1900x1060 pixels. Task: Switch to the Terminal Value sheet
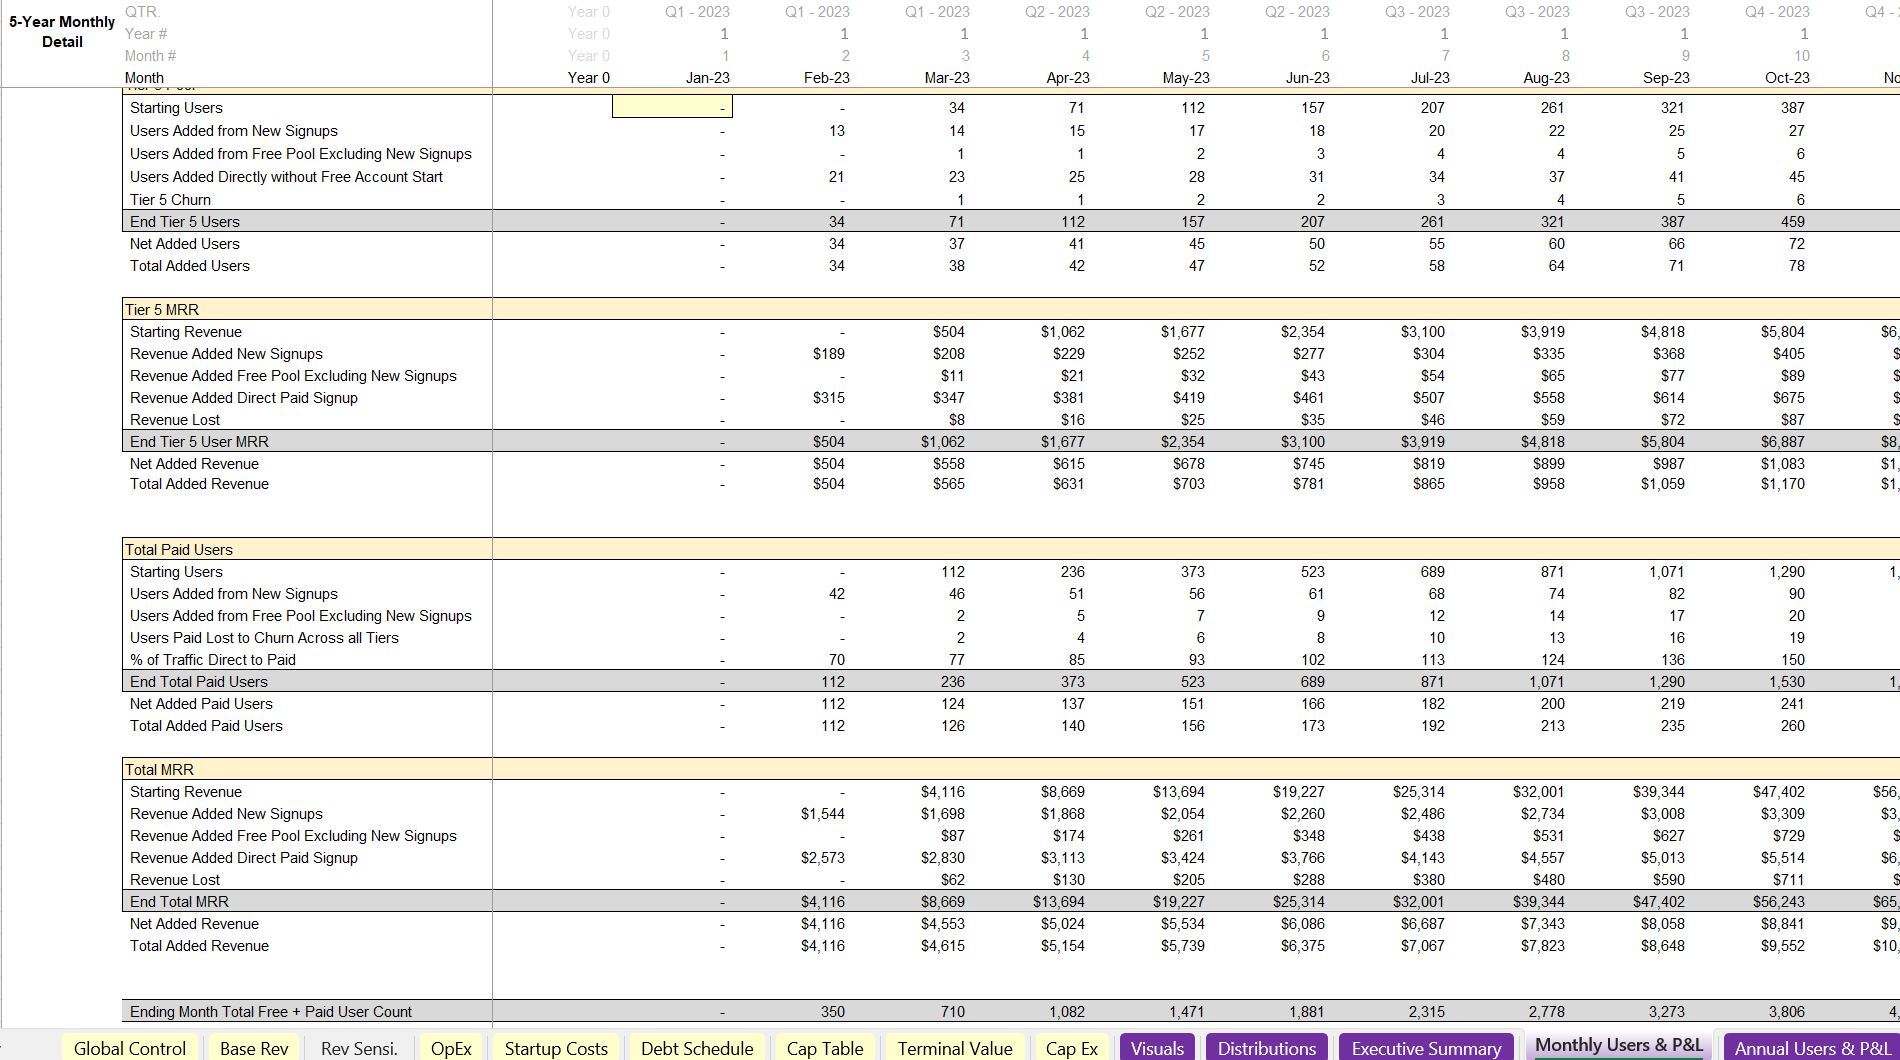pos(954,1048)
